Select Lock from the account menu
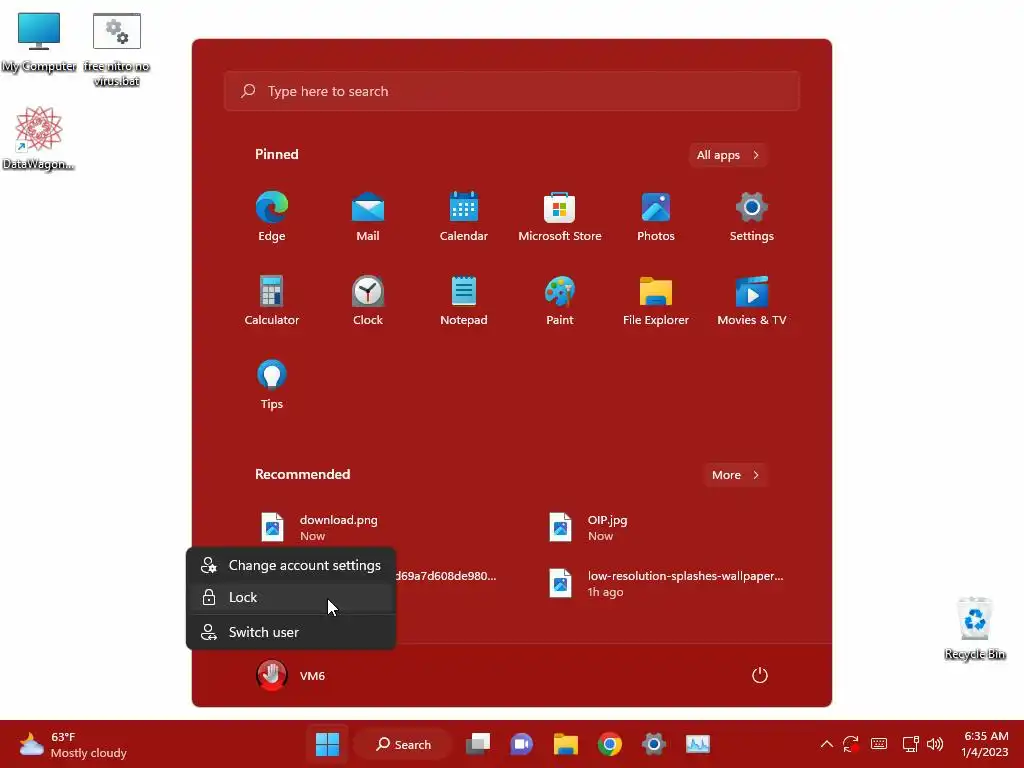 coord(291,597)
